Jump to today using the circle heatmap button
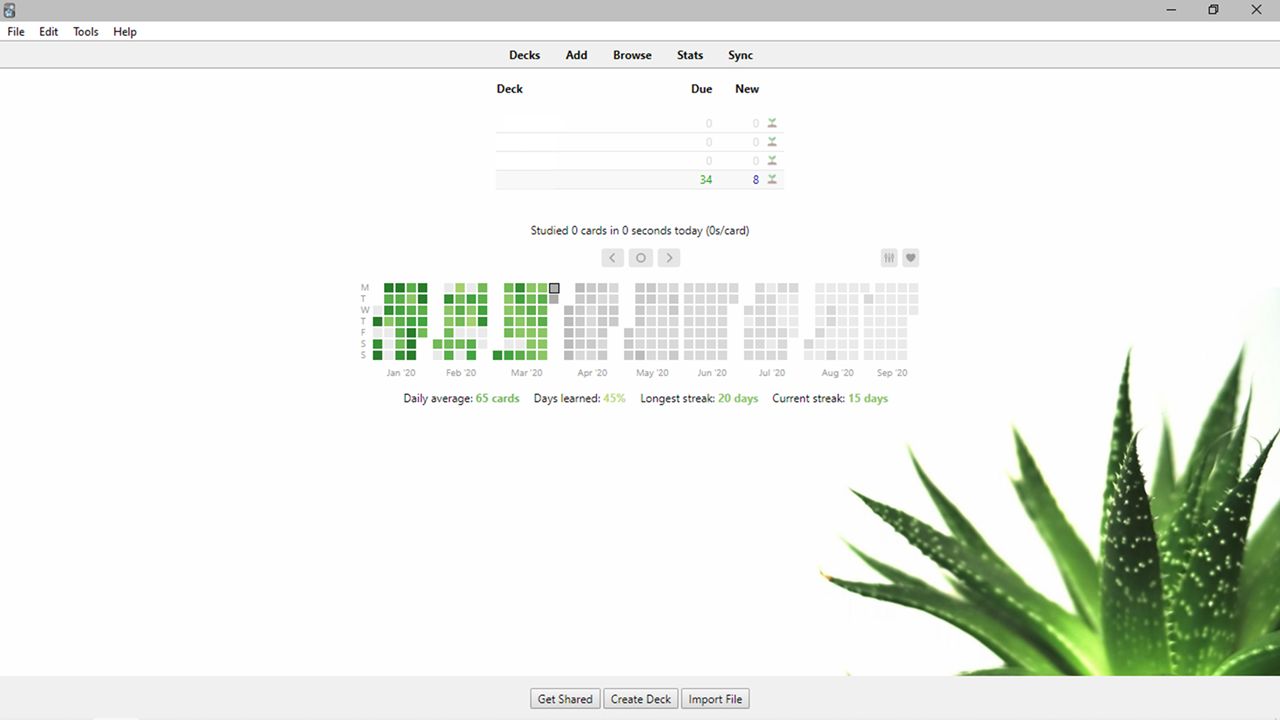The image size is (1280, 720). click(x=640, y=257)
